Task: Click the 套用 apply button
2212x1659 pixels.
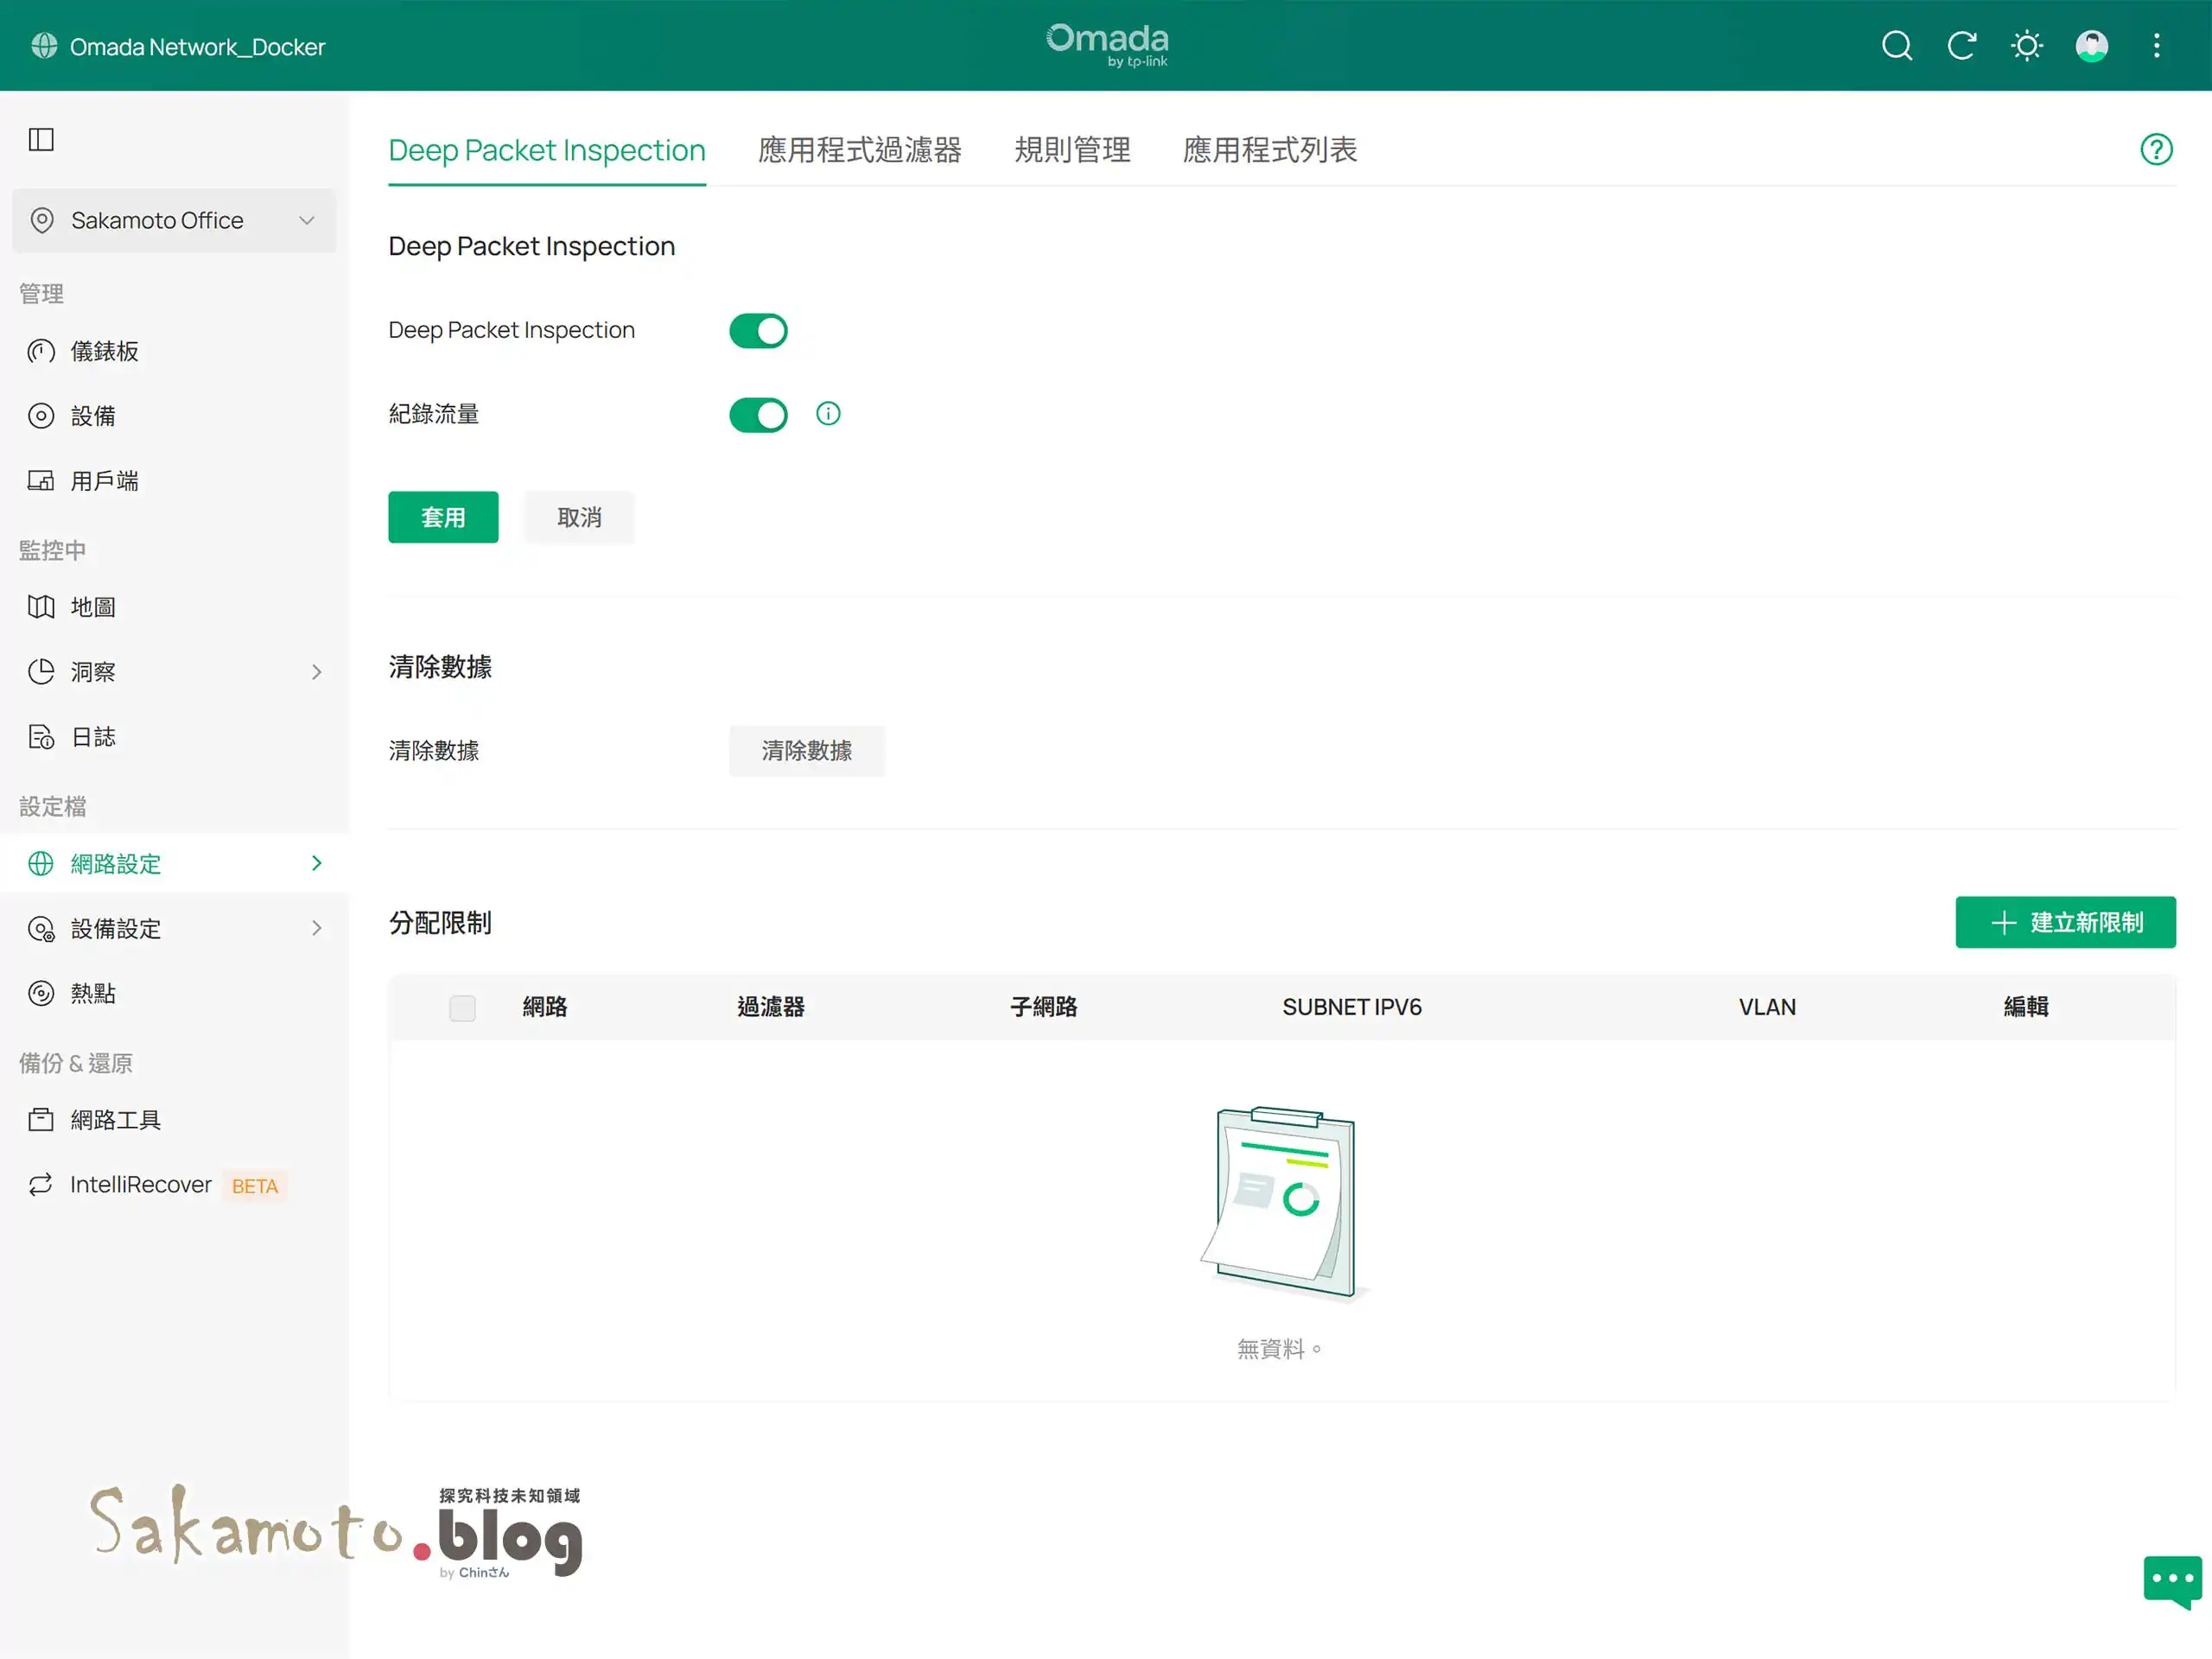Action: (x=443, y=518)
